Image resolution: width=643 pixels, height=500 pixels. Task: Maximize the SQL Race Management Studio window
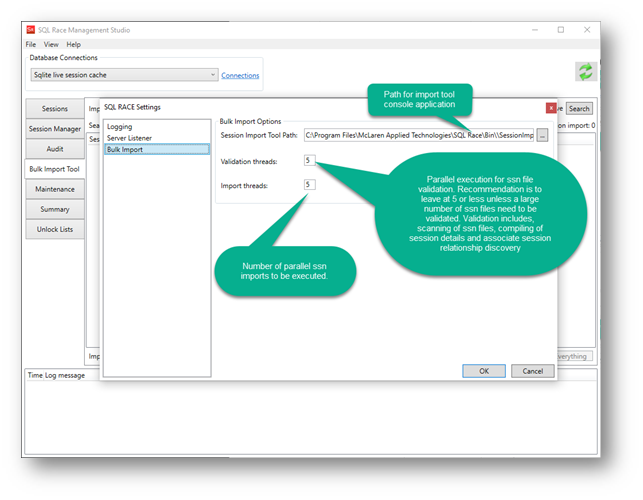pos(561,30)
